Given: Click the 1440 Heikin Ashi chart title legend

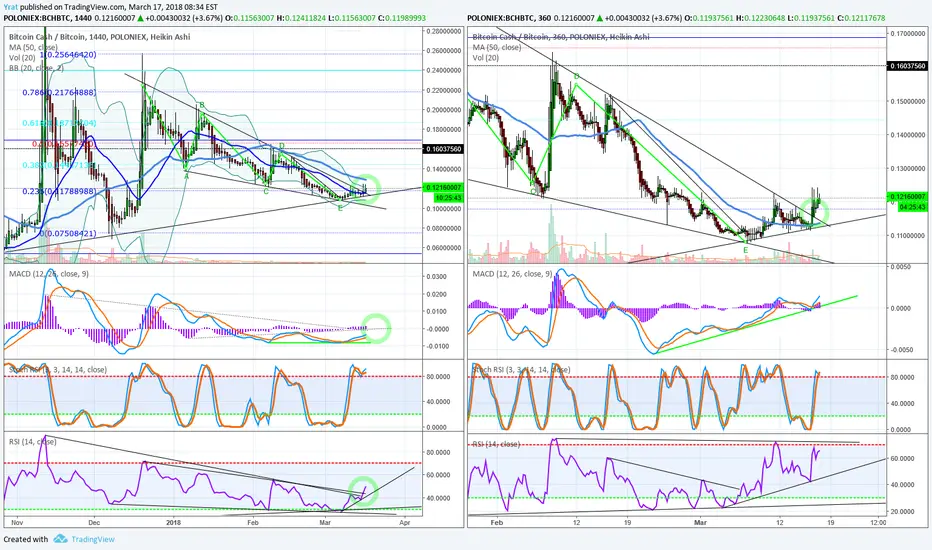Looking at the screenshot, I should point(100,37).
